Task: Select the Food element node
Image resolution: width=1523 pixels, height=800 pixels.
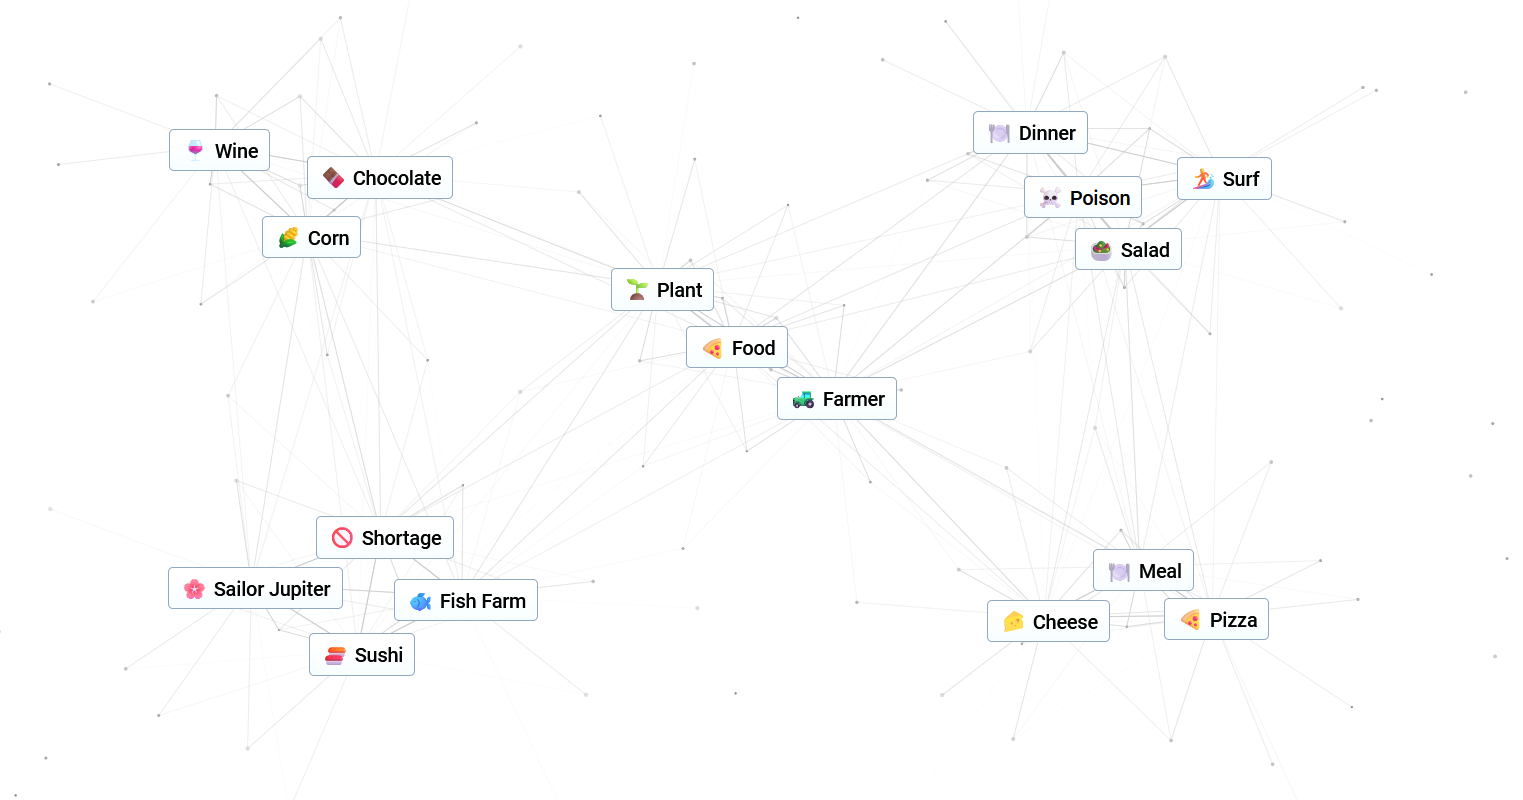Action: point(737,348)
